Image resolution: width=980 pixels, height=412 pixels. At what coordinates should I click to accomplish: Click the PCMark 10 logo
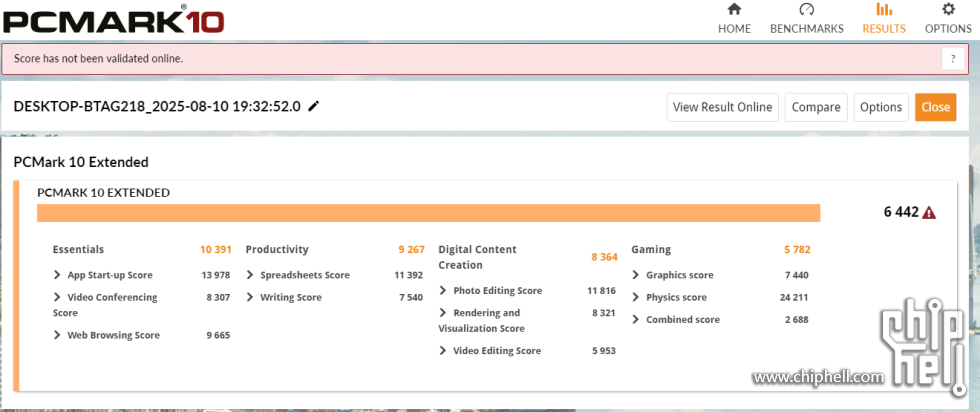[113, 20]
